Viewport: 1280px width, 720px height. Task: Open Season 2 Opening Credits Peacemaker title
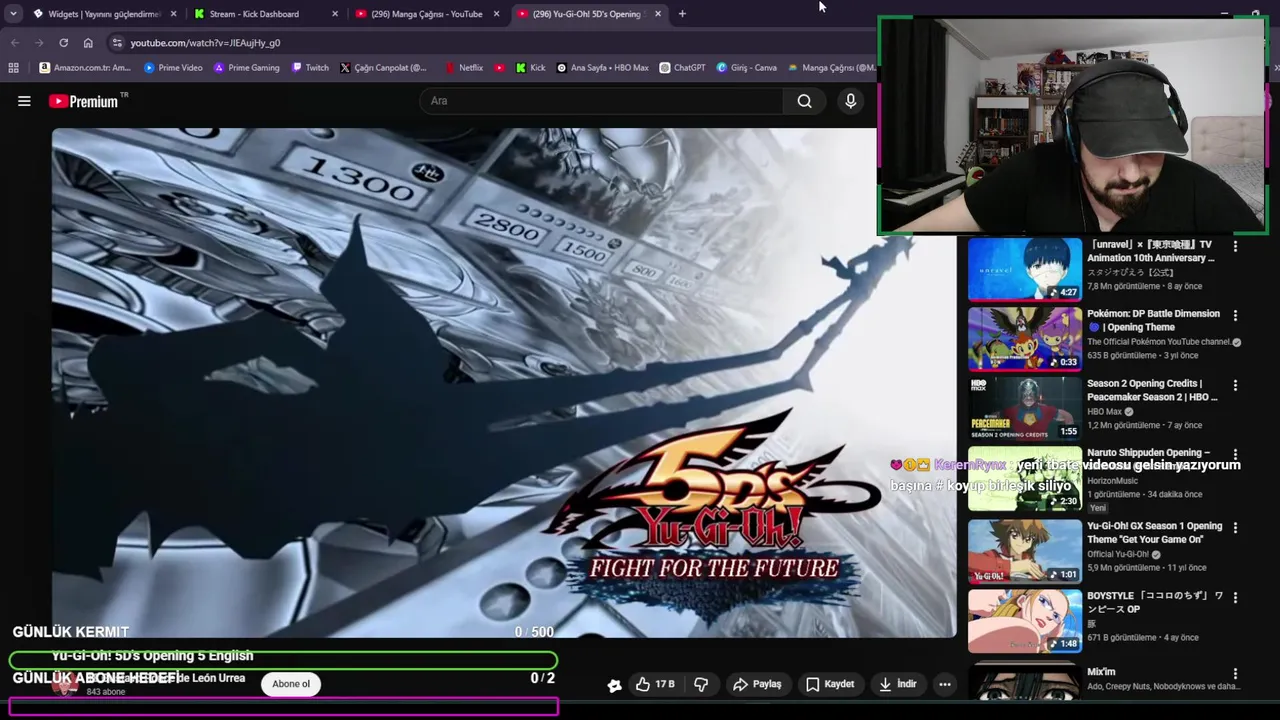pyautogui.click(x=1152, y=390)
